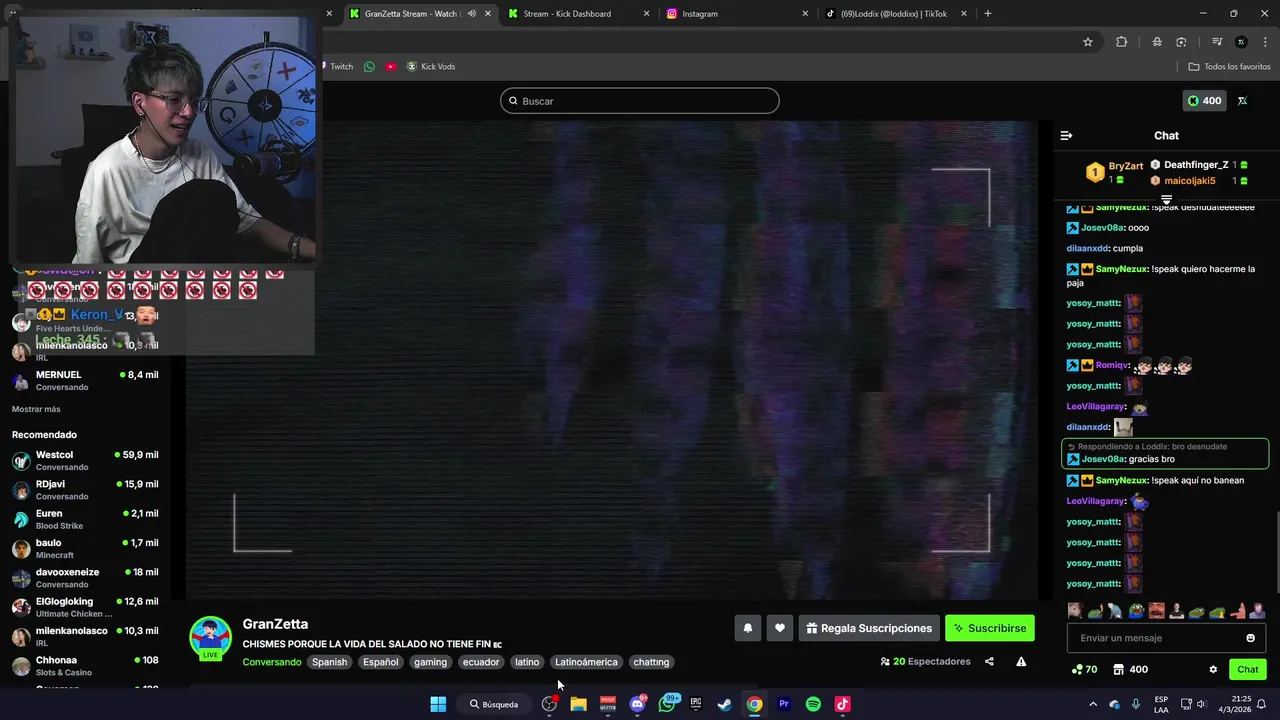
Task: Mute the GranZetta Stream tab audio
Action: click(x=471, y=14)
